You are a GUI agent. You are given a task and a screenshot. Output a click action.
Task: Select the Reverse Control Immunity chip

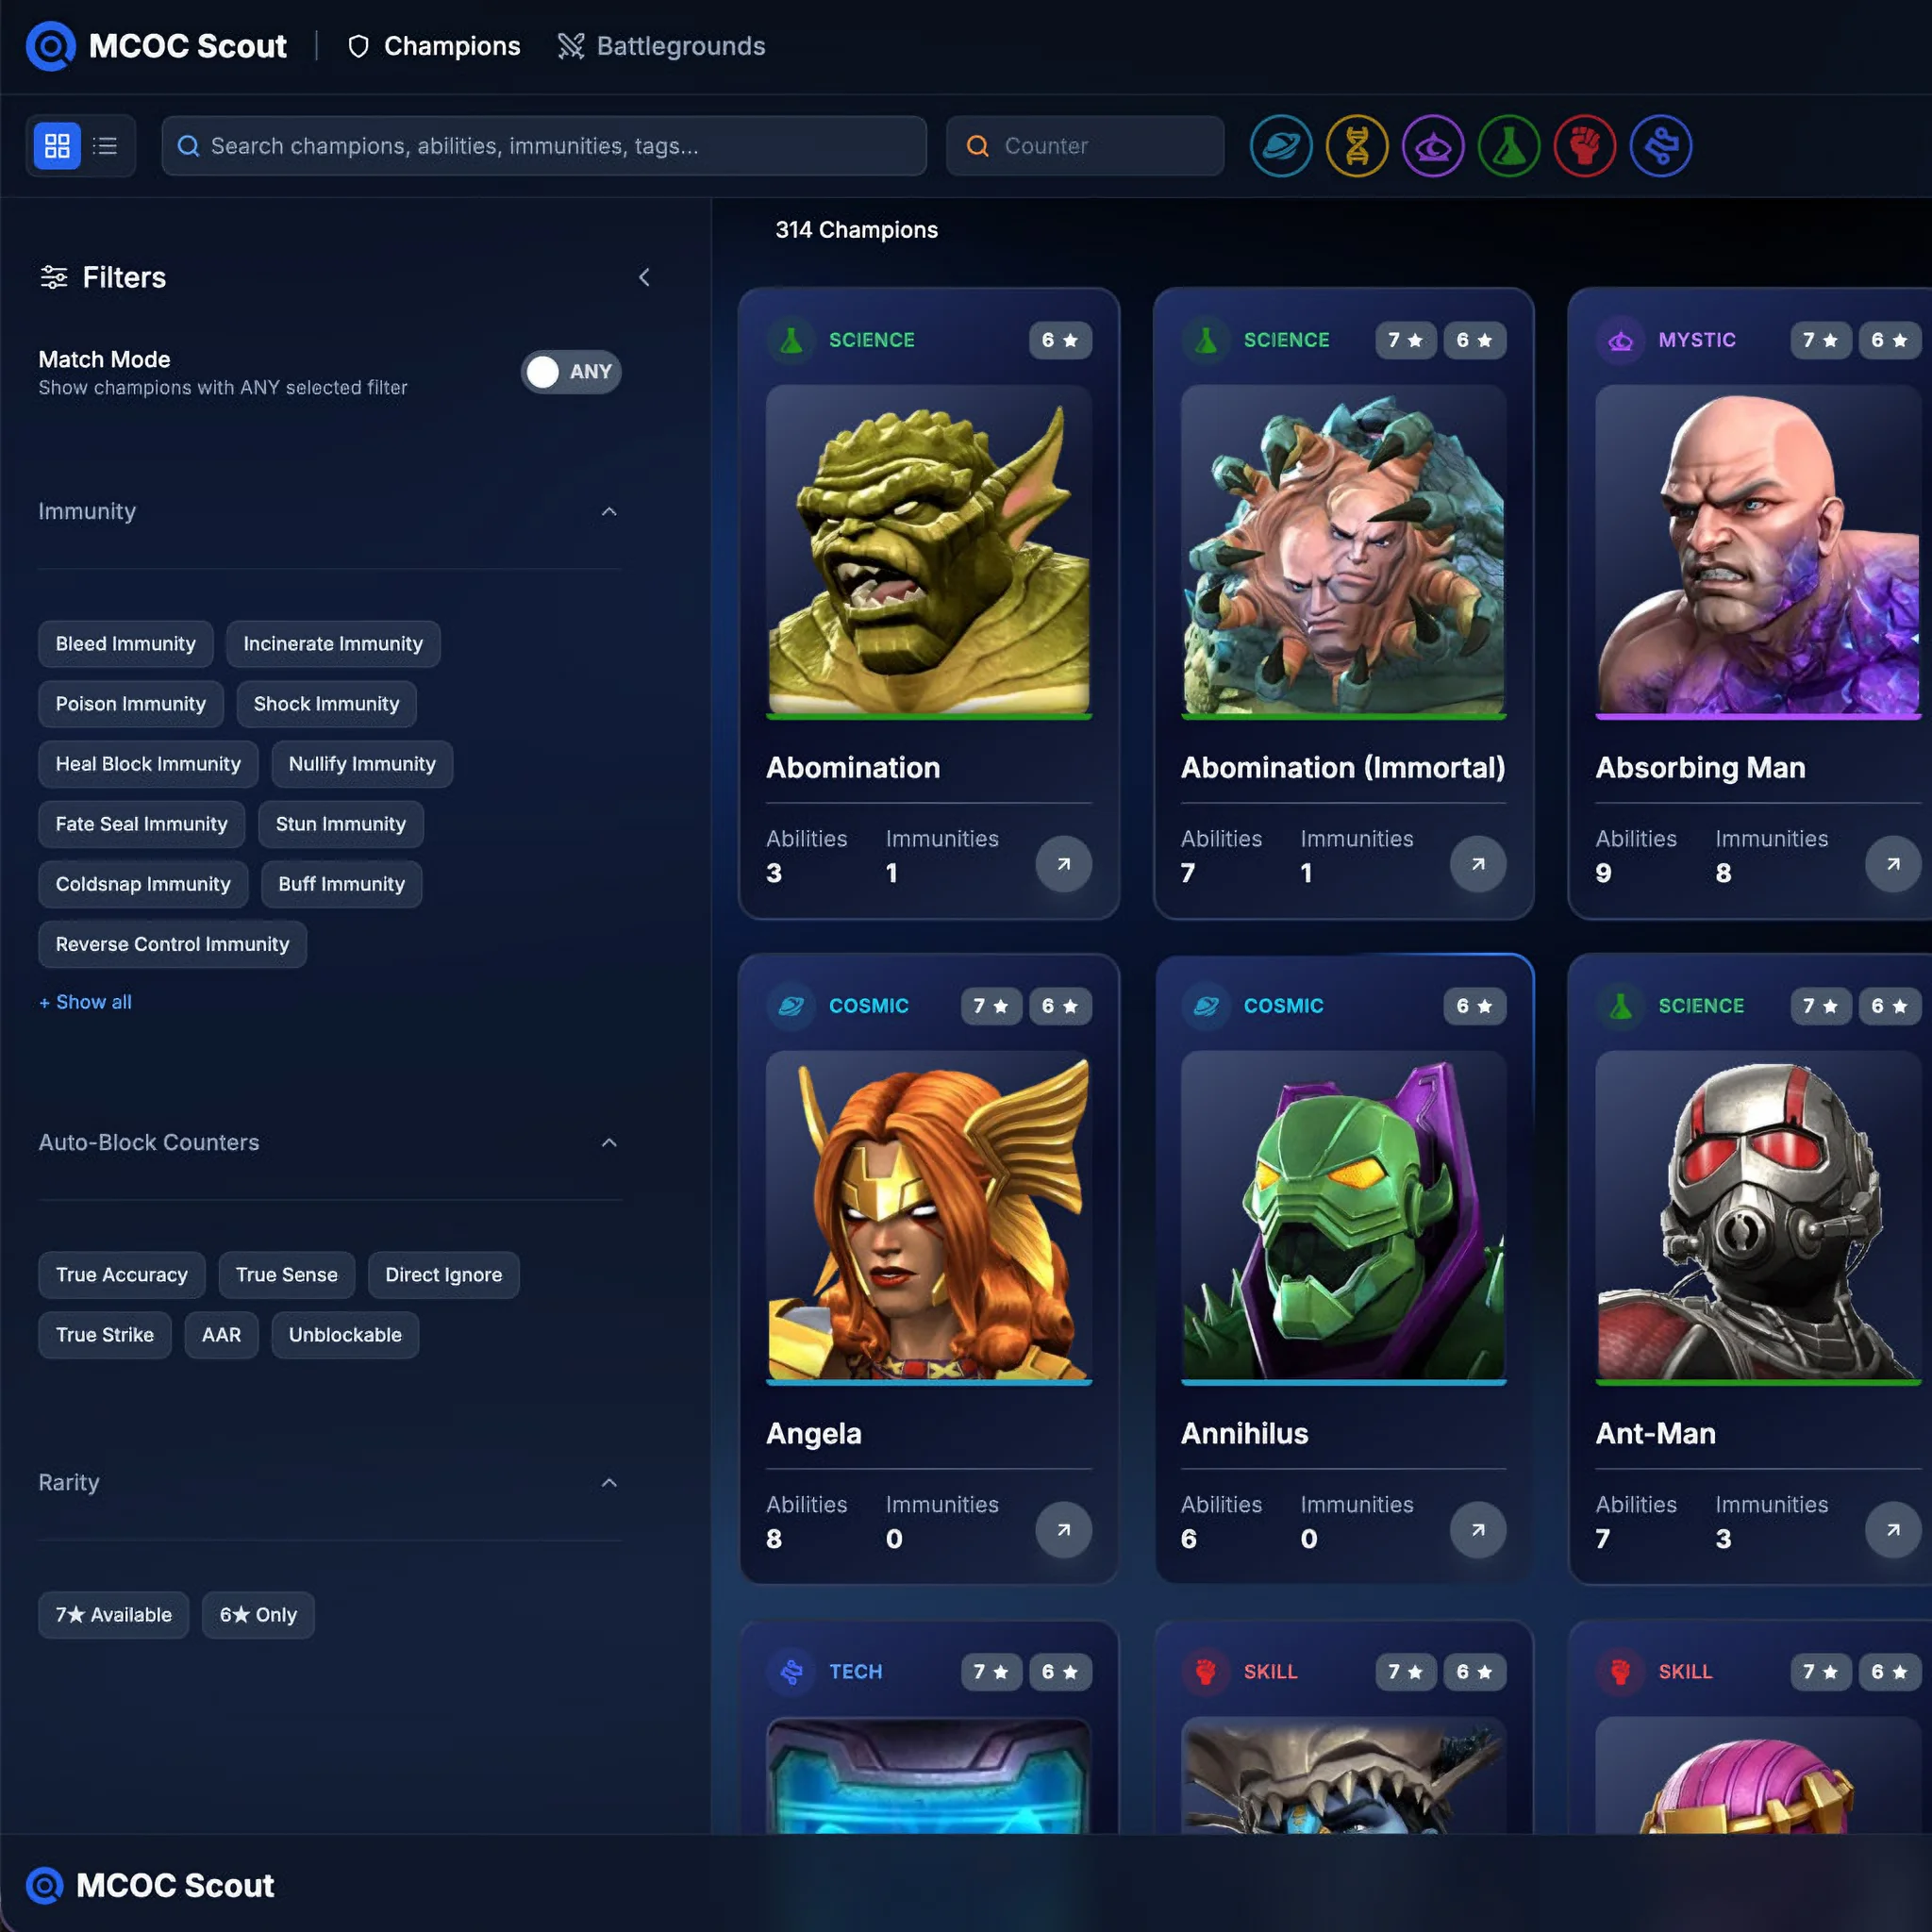pos(172,944)
